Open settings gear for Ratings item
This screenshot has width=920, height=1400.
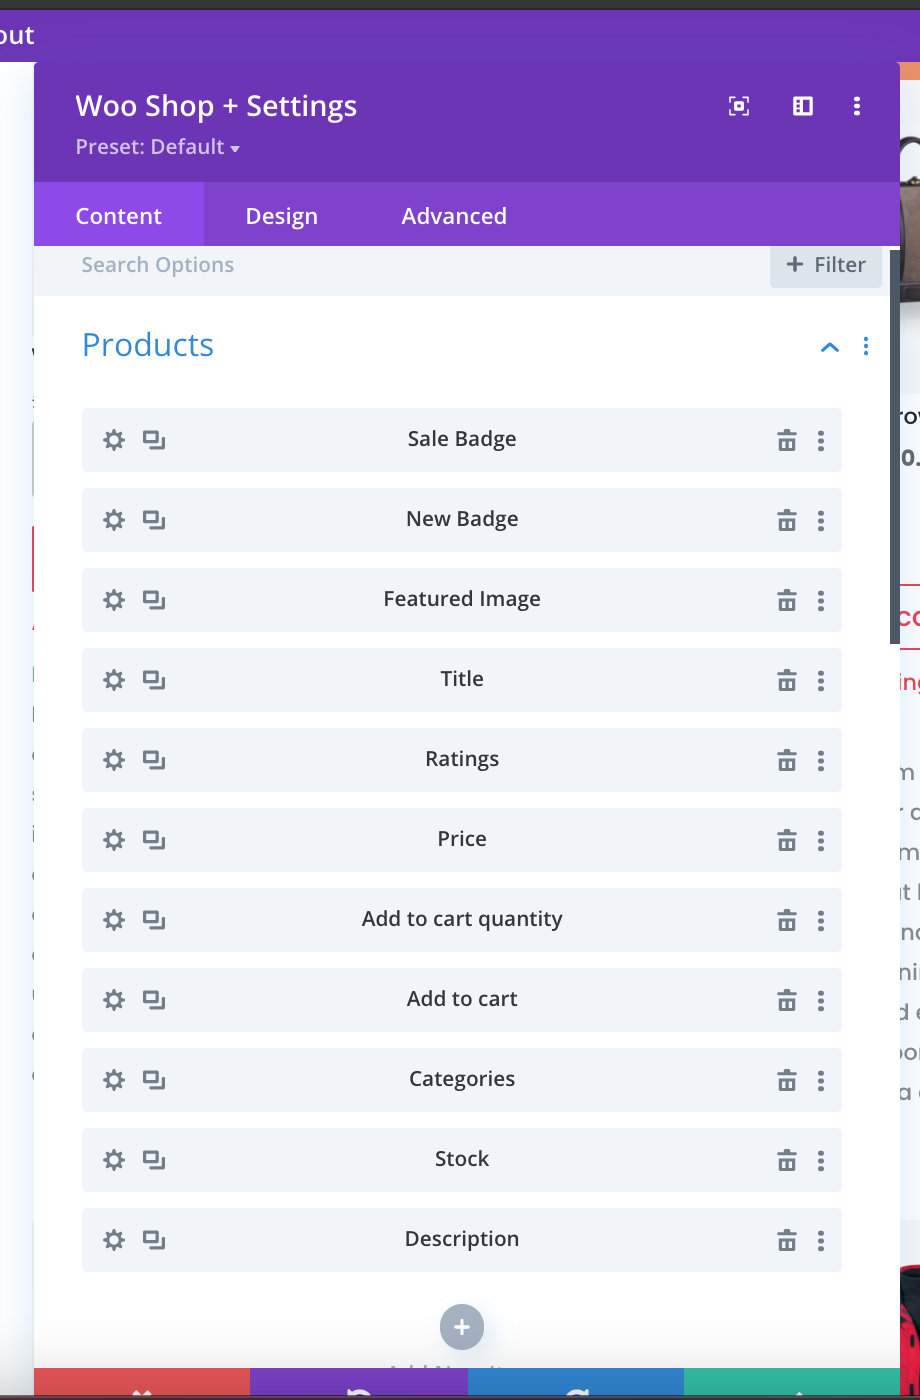[x=114, y=760]
